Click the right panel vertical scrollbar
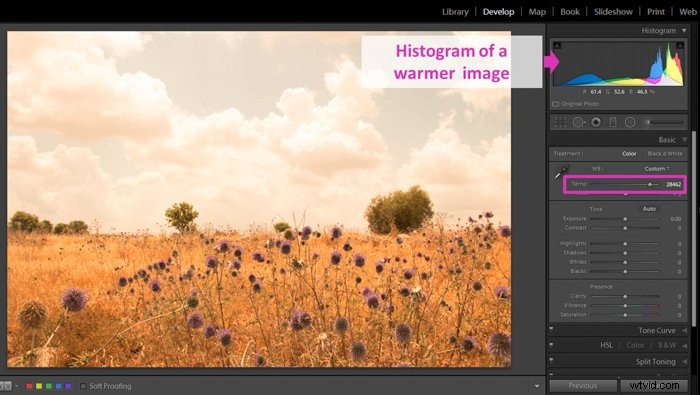The image size is (700, 395). [693, 228]
